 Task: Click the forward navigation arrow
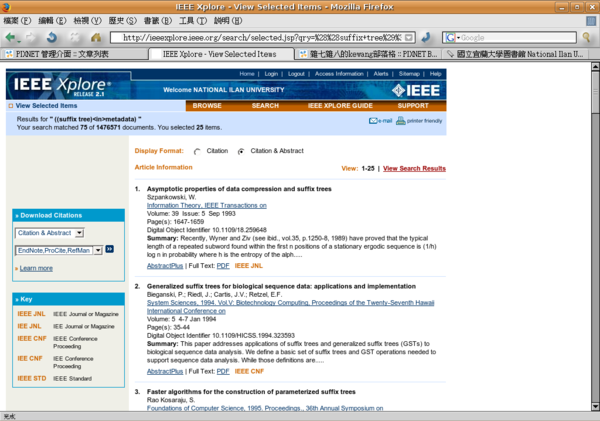[30, 37]
